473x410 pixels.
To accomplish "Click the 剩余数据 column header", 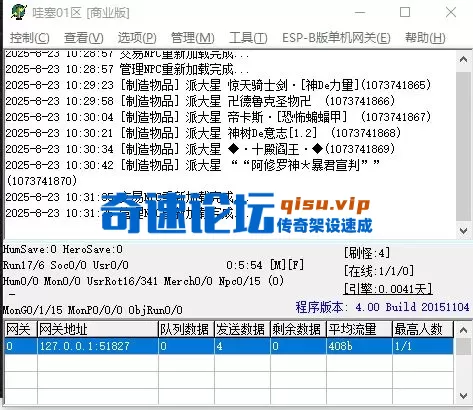I will point(298,329).
